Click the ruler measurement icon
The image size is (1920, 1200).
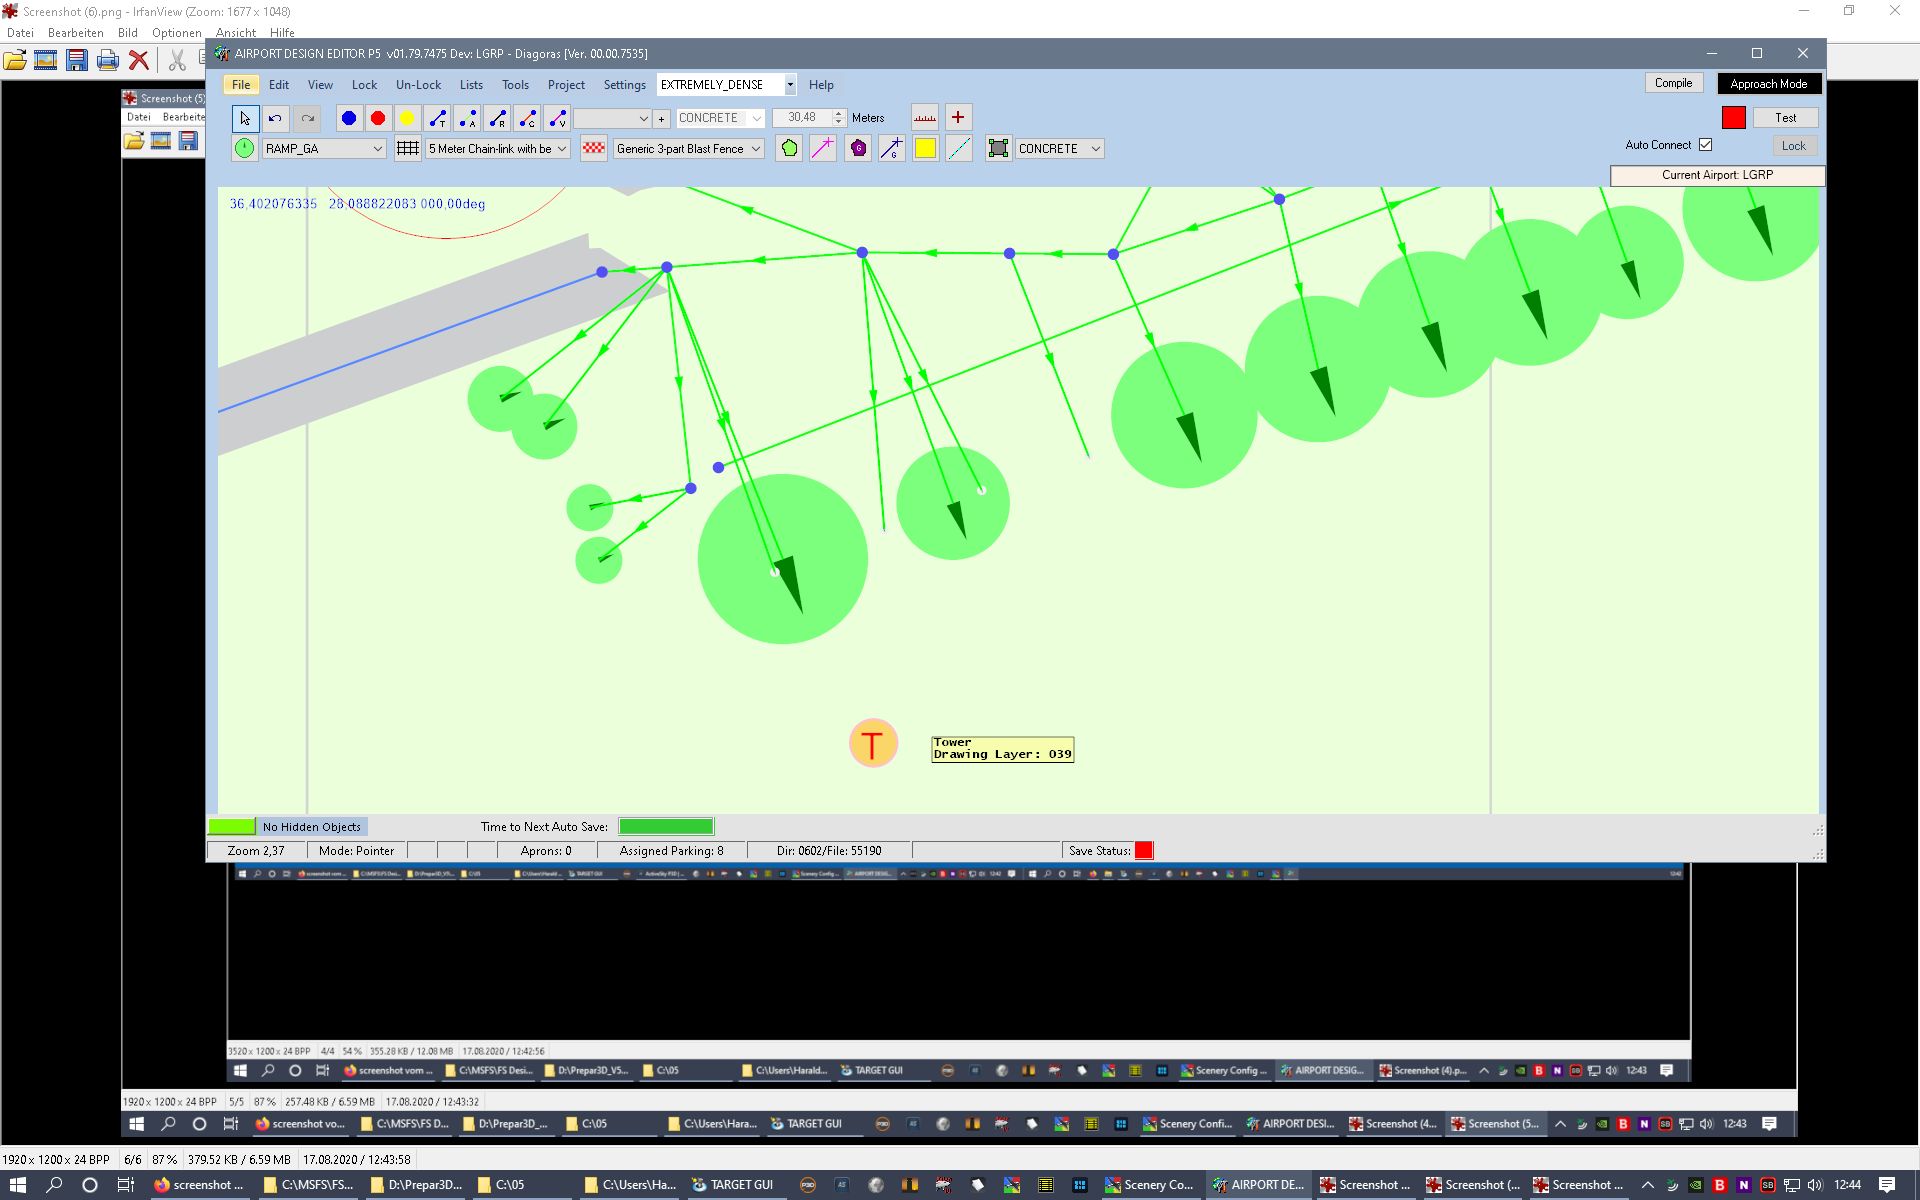[x=925, y=118]
